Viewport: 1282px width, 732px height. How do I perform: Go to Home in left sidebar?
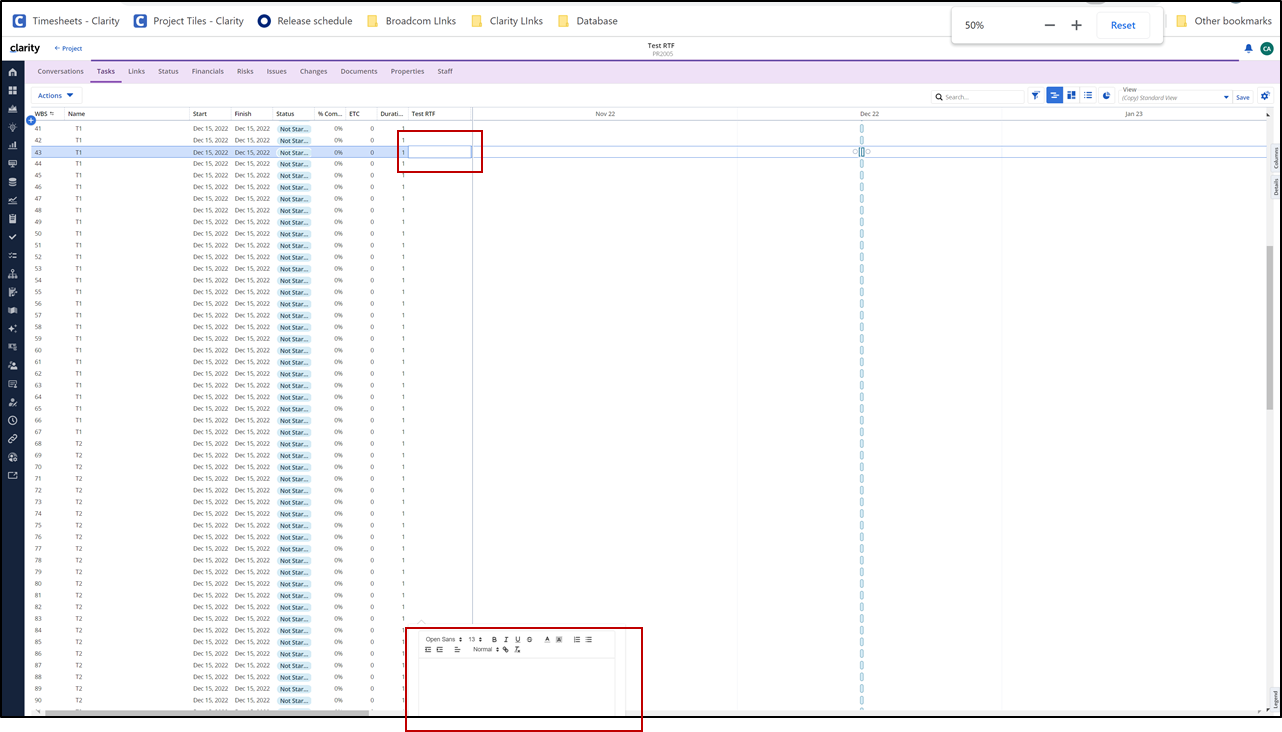coord(13,72)
